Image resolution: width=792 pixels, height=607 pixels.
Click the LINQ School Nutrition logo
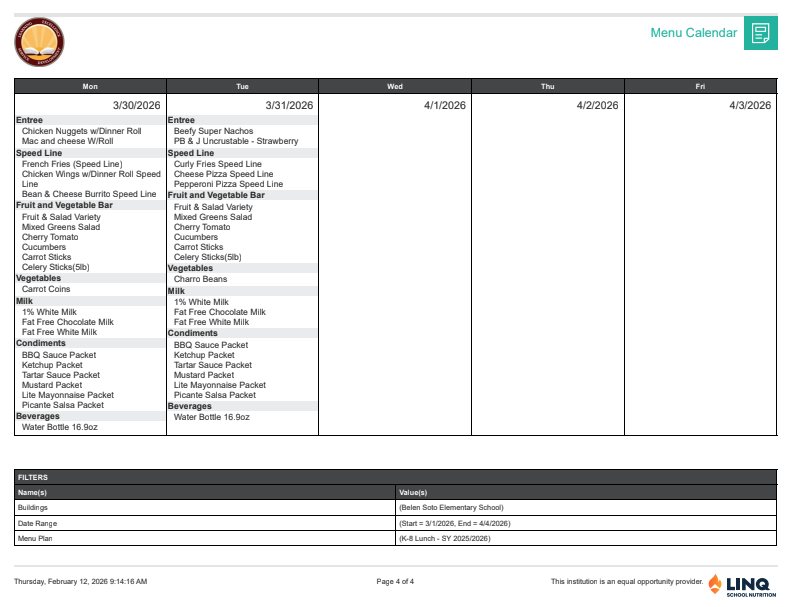(741, 585)
